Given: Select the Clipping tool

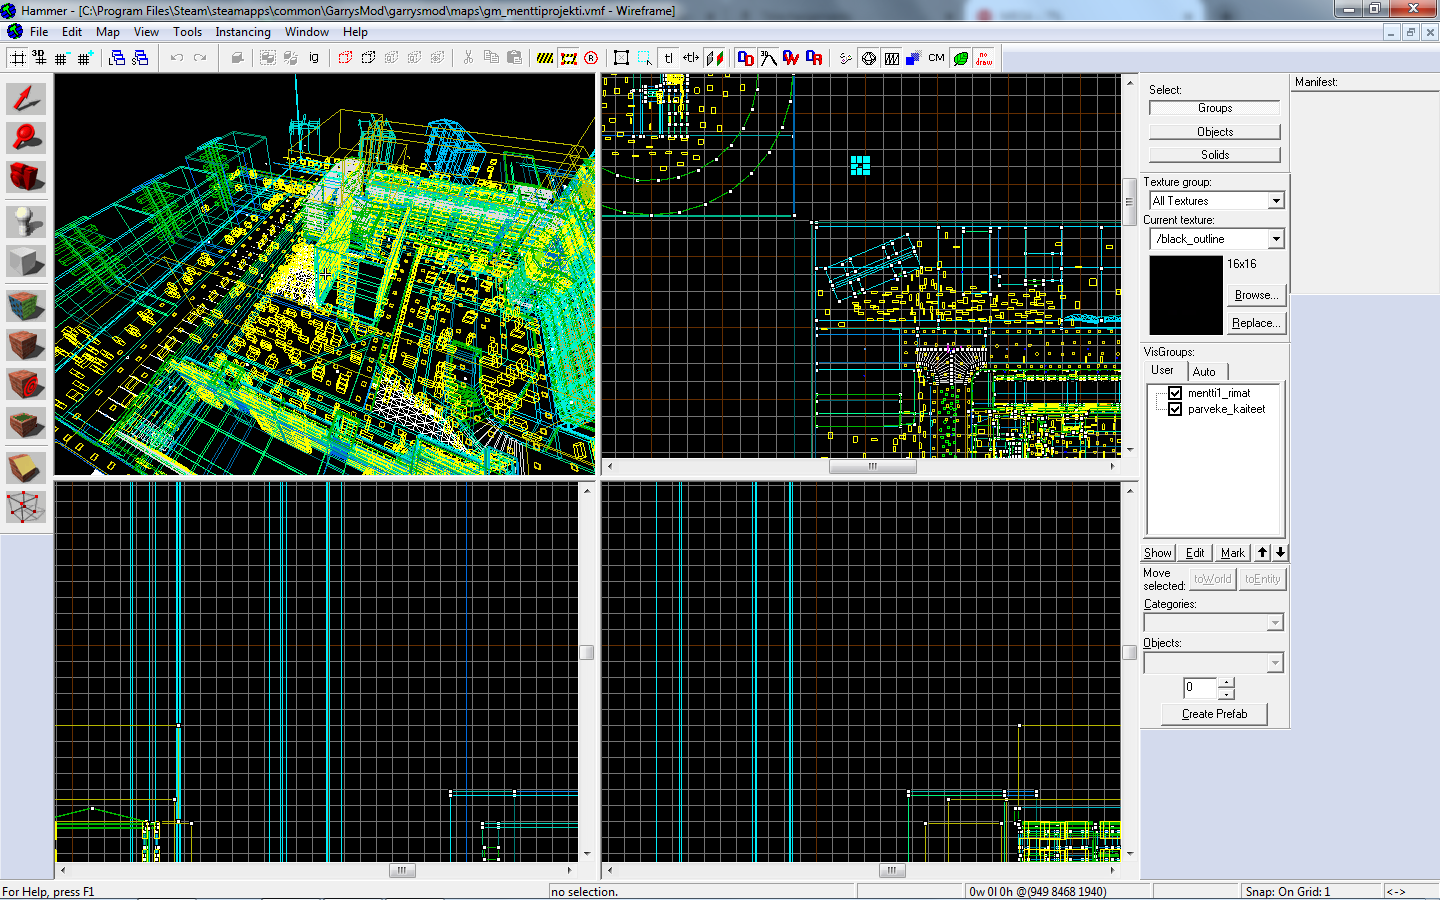Looking at the screenshot, I should 26,466.
